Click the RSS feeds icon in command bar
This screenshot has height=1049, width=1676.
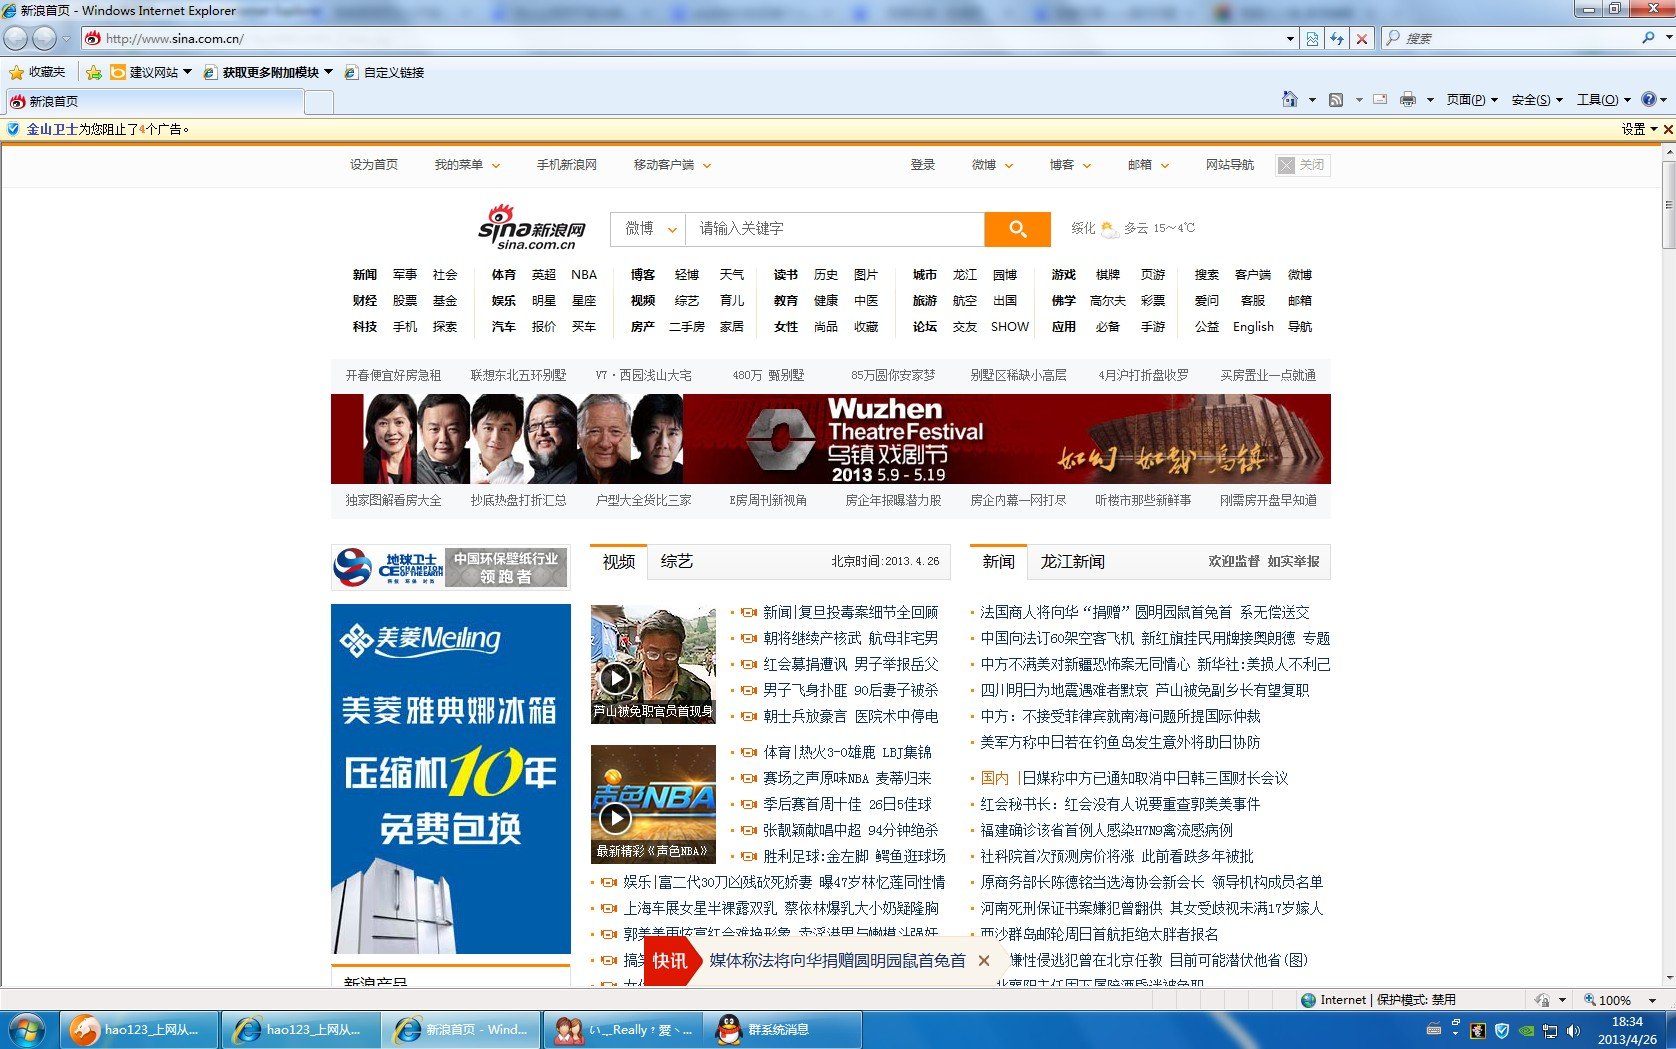(x=1335, y=99)
